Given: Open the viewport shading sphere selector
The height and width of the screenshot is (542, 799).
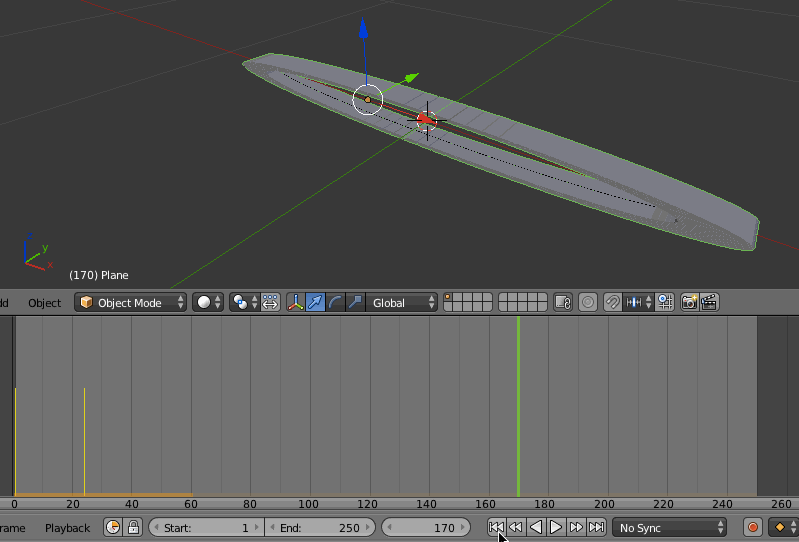Looking at the screenshot, I should click(x=208, y=303).
